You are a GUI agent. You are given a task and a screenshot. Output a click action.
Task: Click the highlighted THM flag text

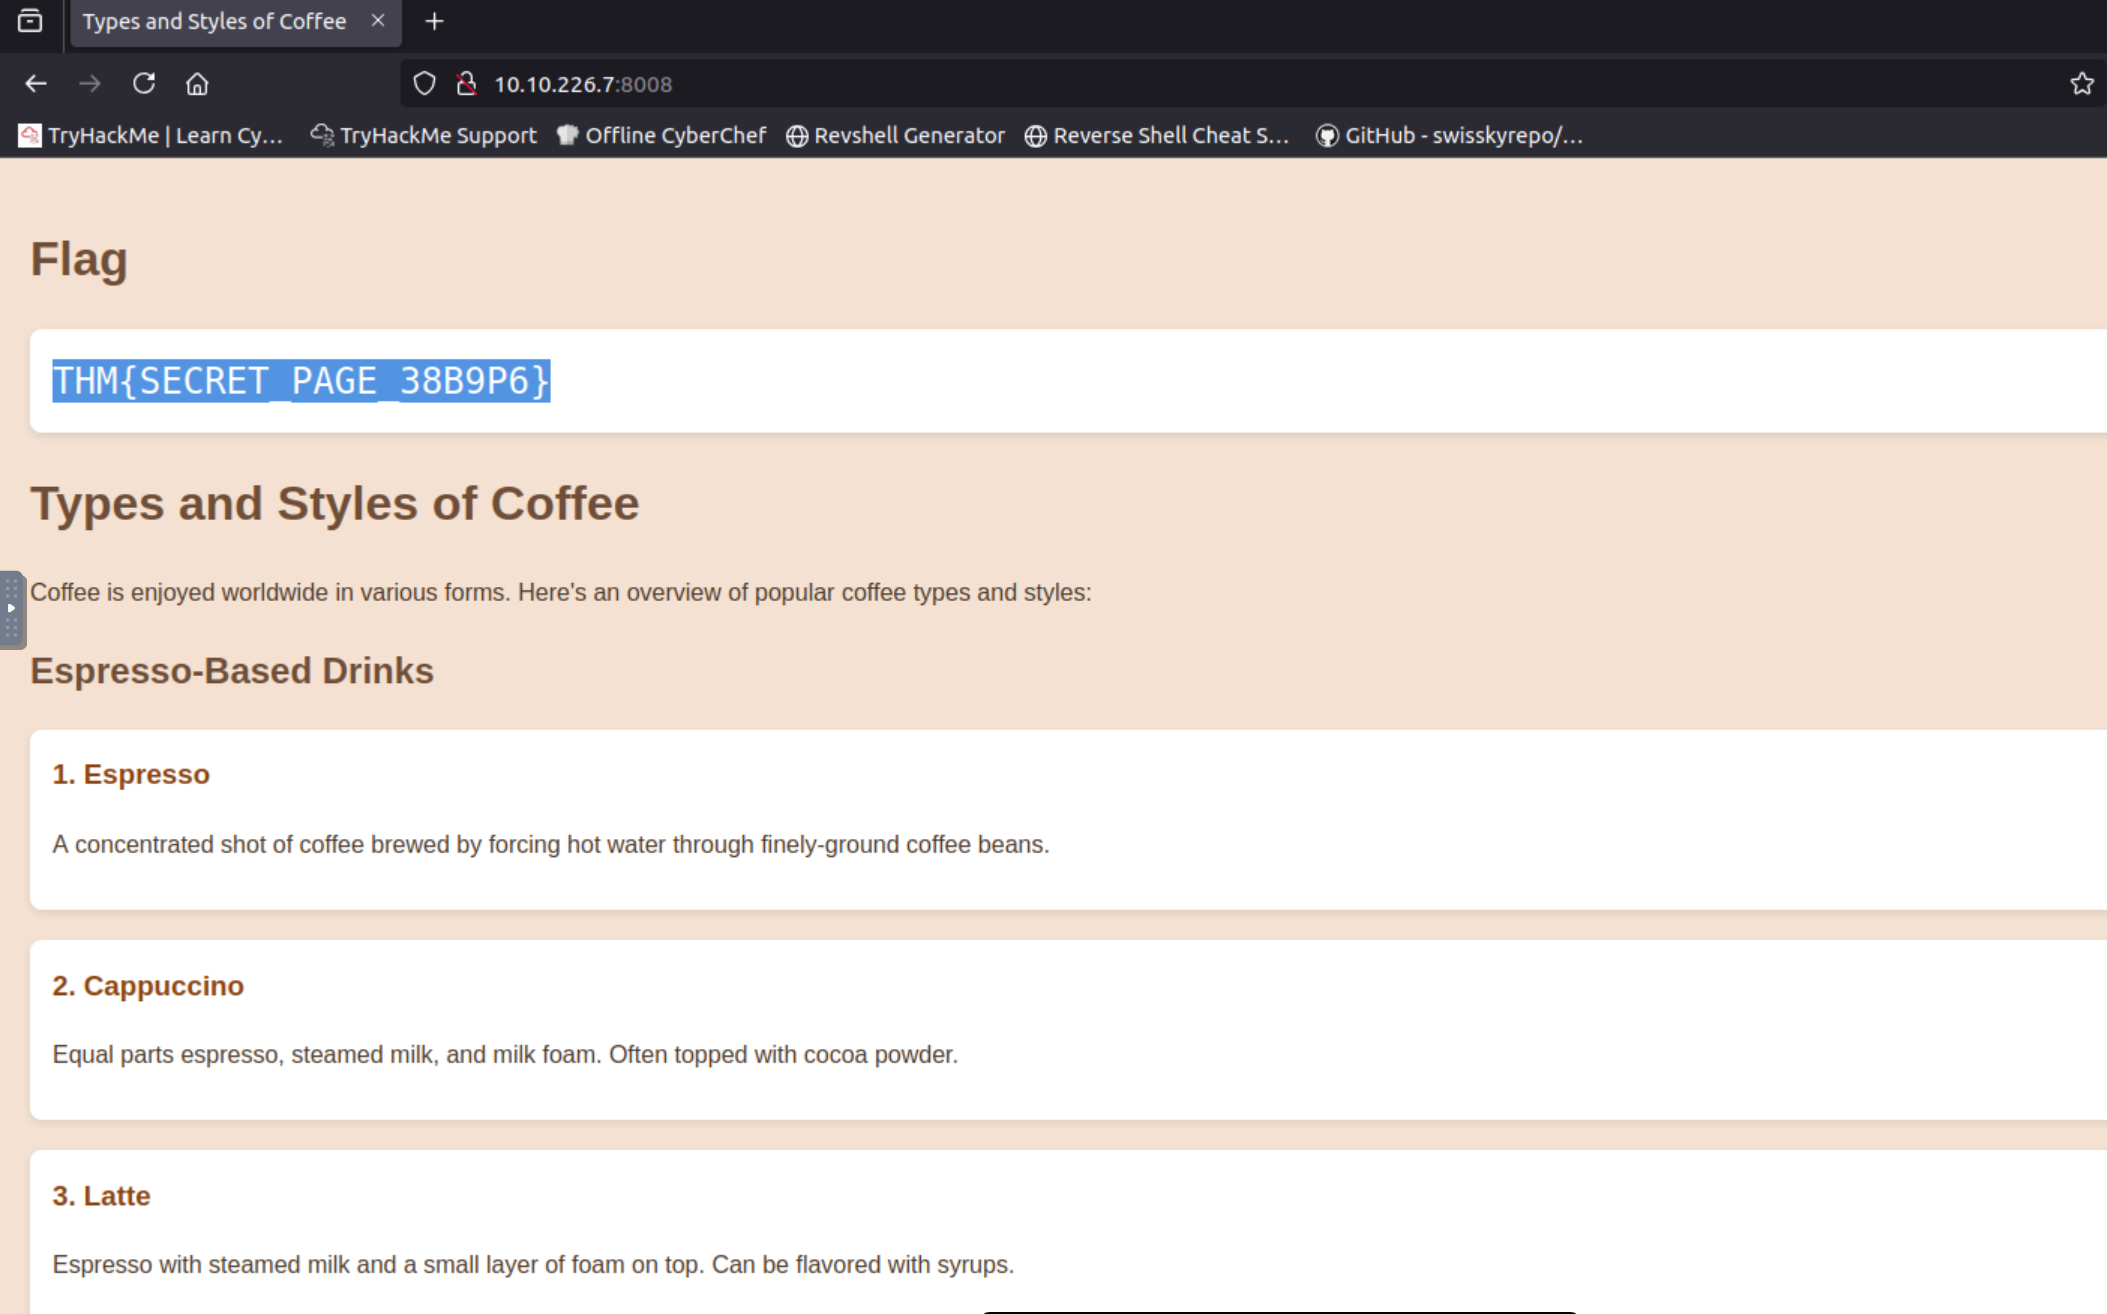301,381
